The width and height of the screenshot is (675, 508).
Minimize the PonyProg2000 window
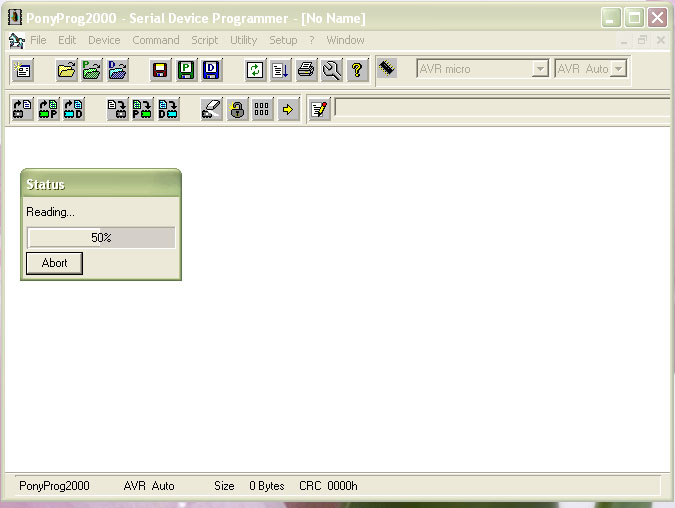[x=611, y=18]
